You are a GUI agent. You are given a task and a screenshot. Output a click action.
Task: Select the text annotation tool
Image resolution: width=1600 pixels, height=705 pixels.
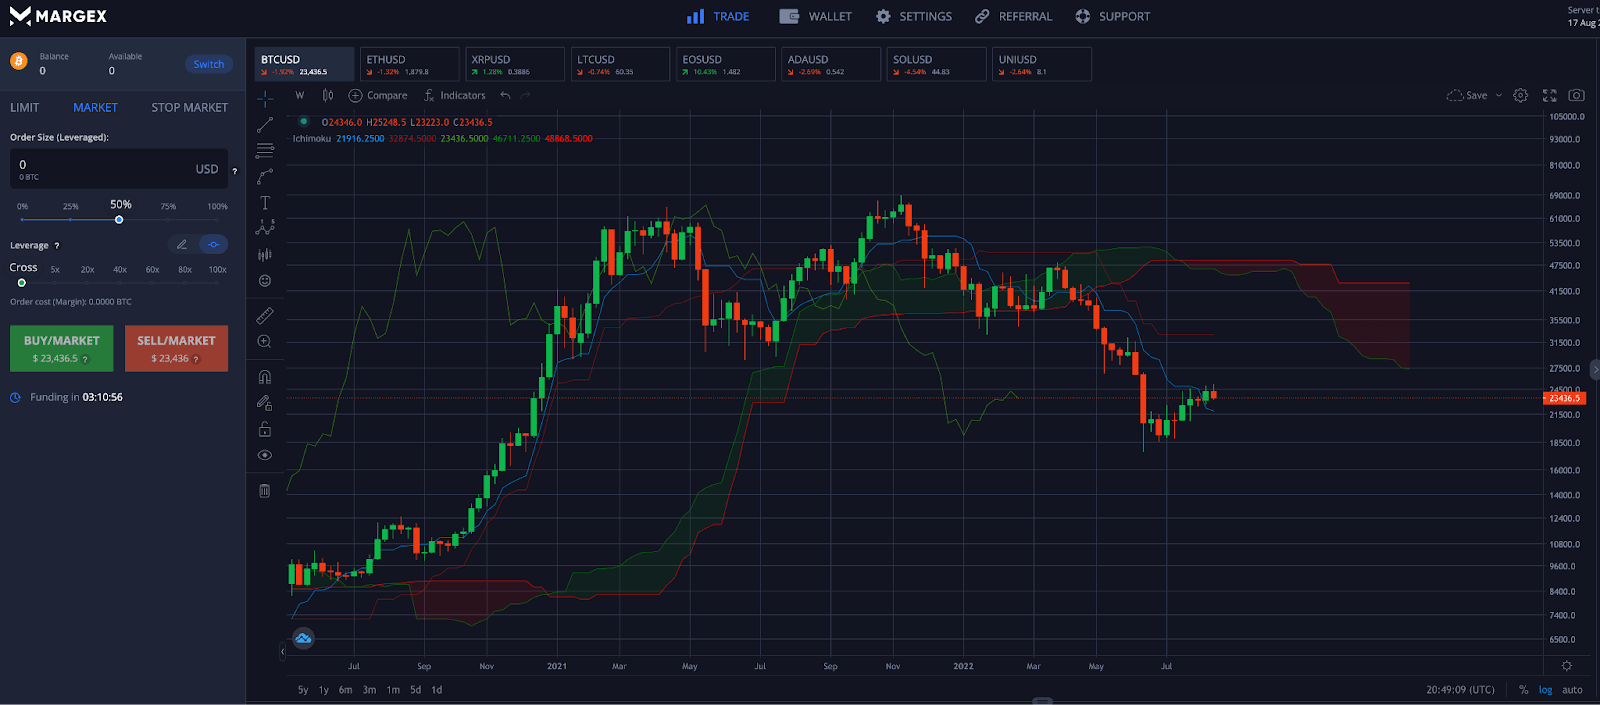point(265,203)
